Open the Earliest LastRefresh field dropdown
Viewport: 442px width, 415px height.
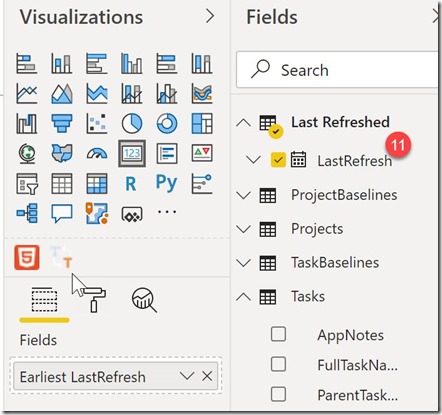pos(187,376)
